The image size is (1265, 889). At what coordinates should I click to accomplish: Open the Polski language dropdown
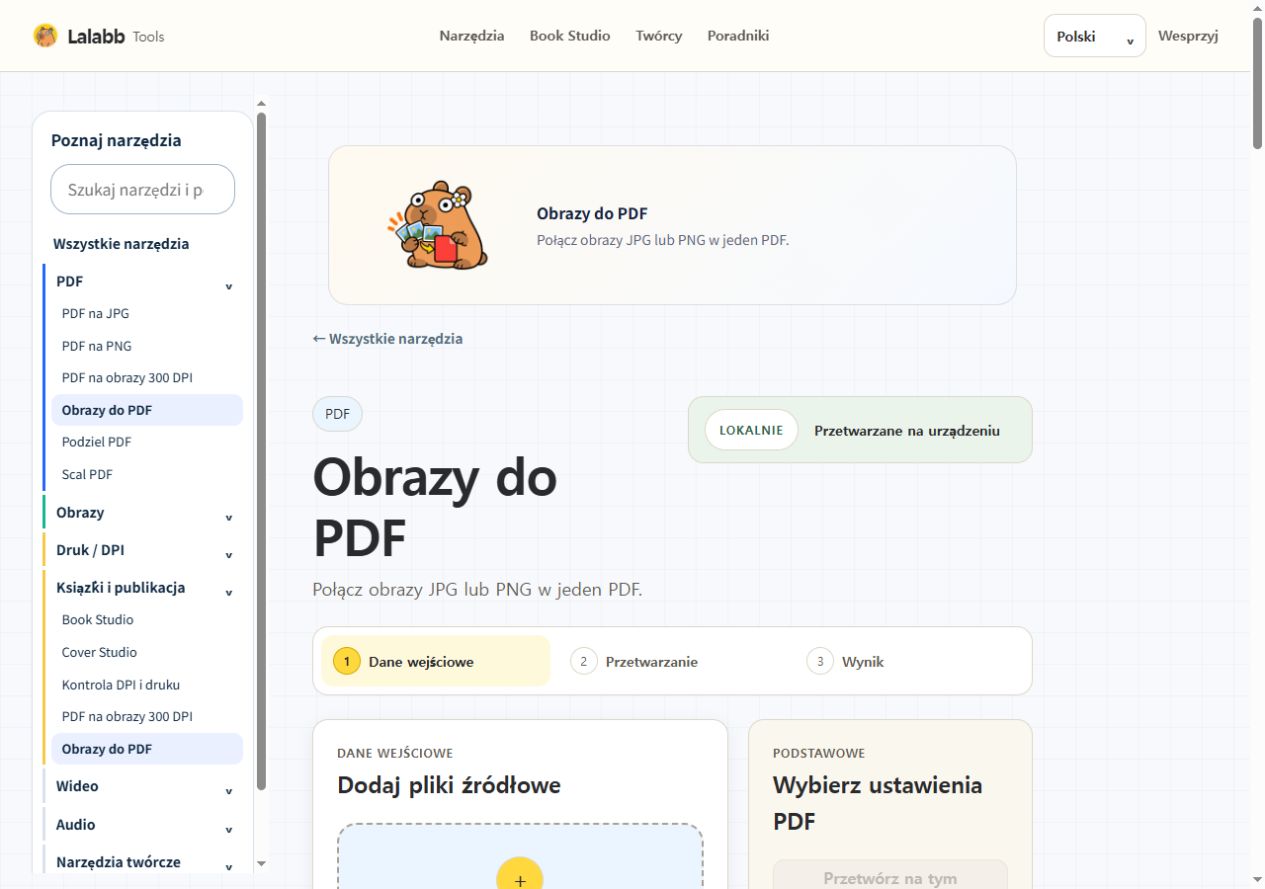tap(1095, 36)
